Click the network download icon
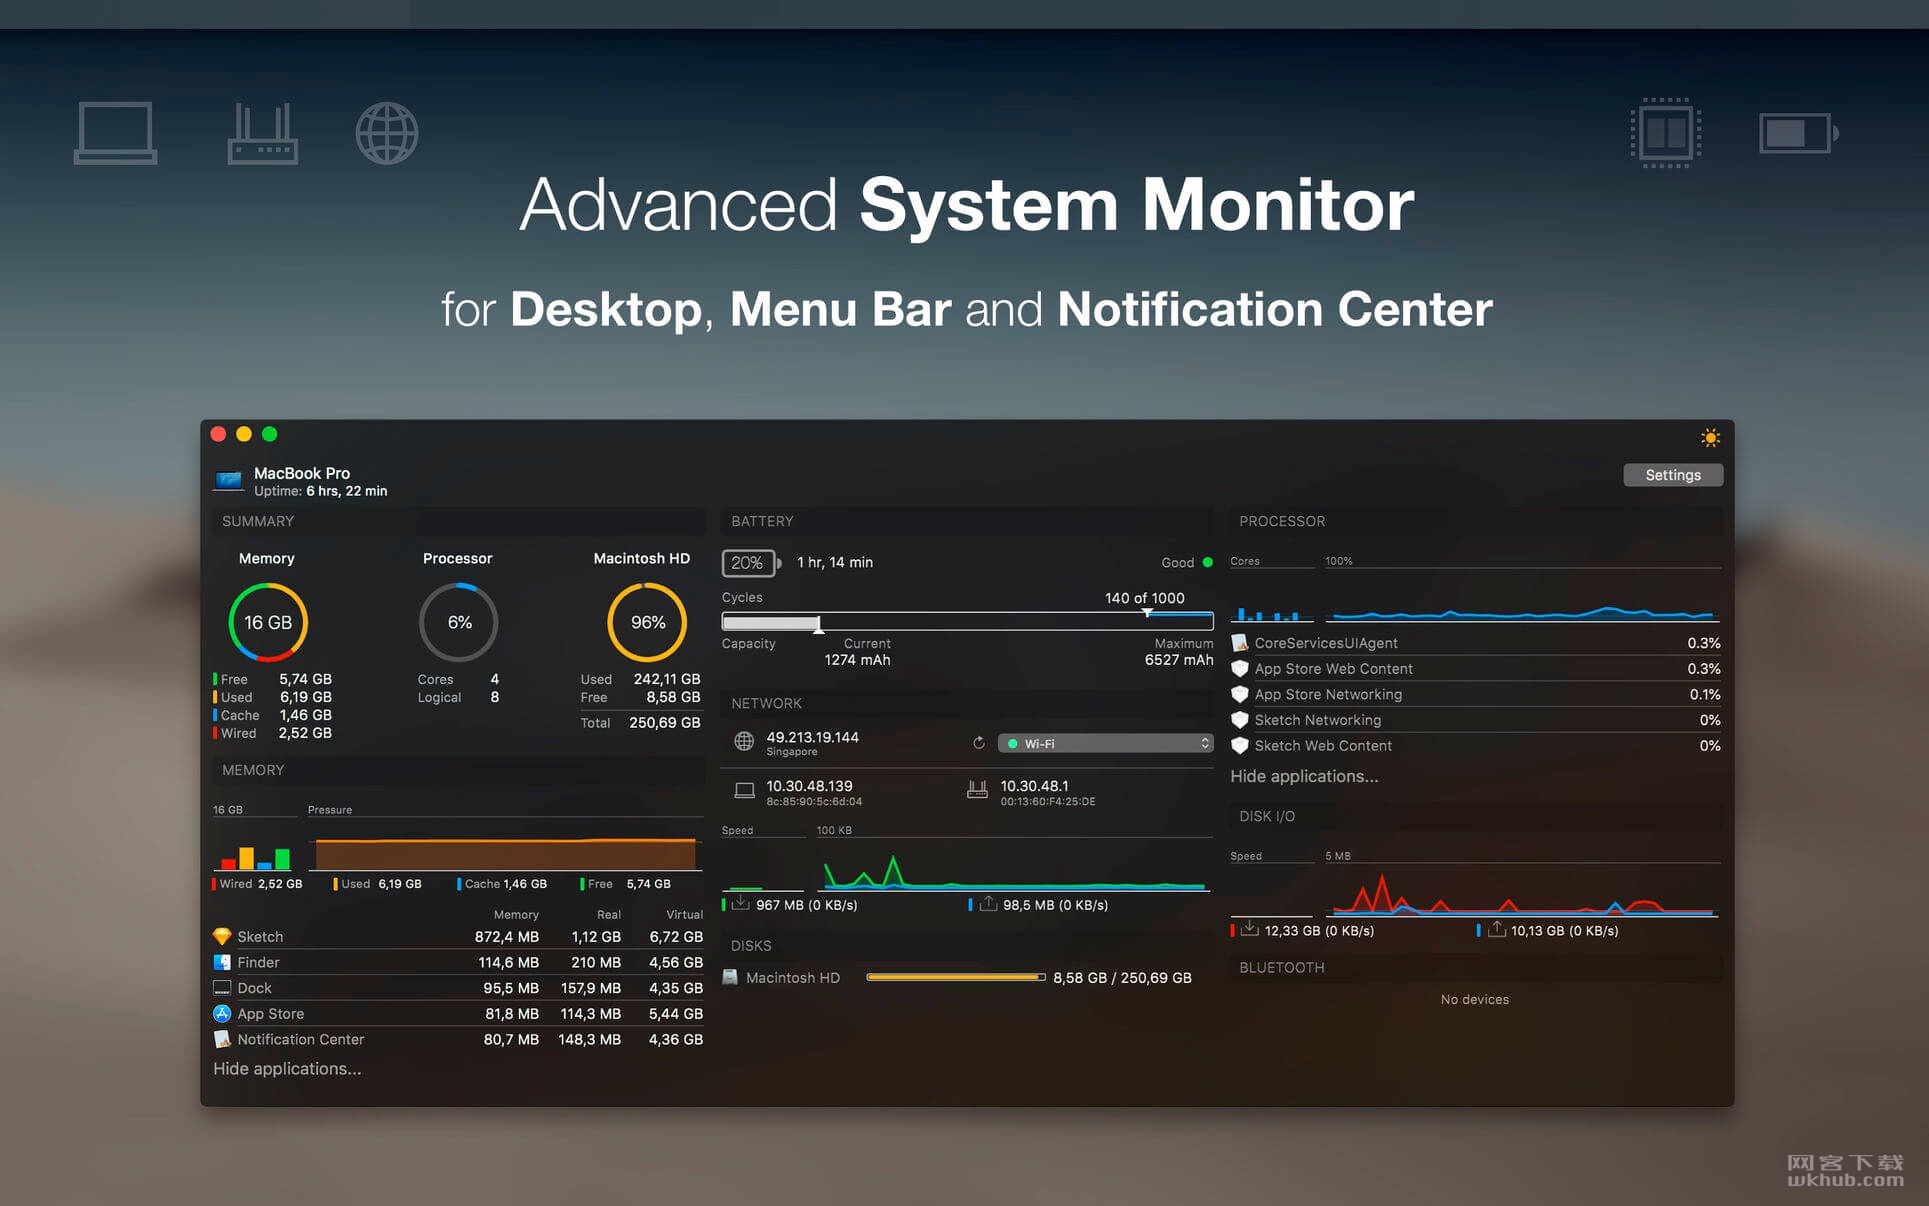Image resolution: width=1929 pixels, height=1206 pixels. 740,904
